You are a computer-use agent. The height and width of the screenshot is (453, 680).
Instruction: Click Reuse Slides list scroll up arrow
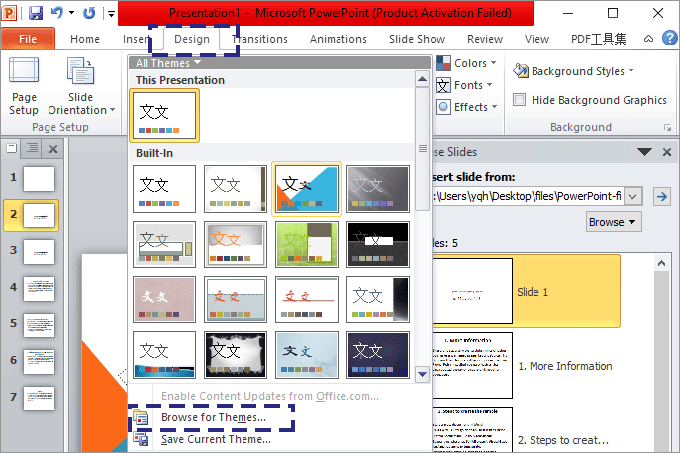[x=661, y=263]
